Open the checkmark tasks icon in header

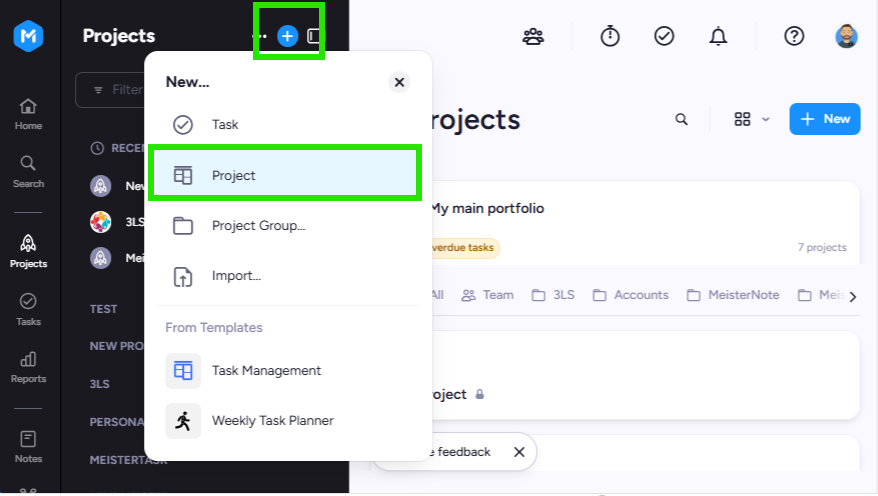tap(664, 36)
